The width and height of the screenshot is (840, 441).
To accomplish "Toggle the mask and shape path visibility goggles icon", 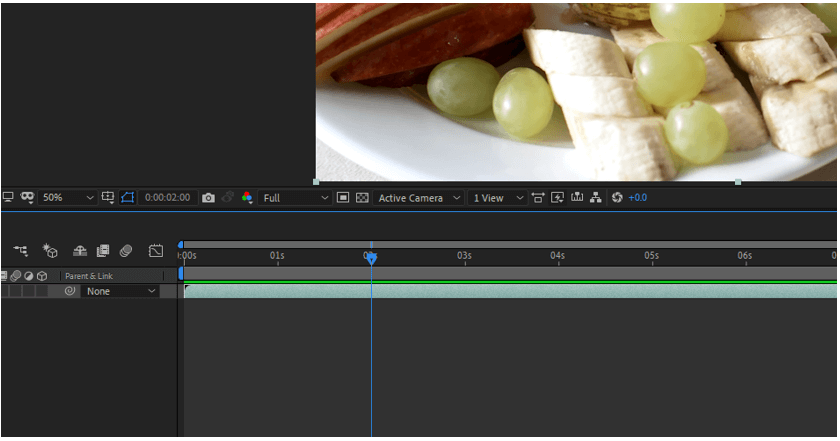I will pos(27,197).
